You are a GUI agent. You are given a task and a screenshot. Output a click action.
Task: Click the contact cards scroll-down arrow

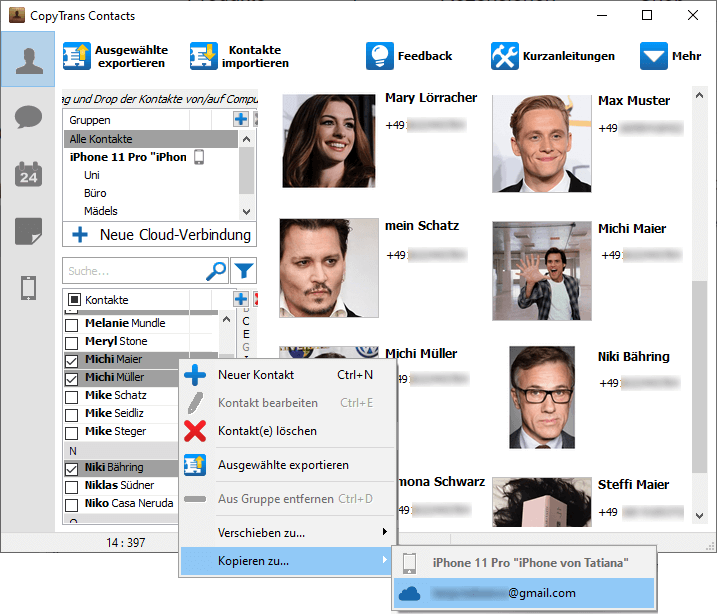click(699, 516)
